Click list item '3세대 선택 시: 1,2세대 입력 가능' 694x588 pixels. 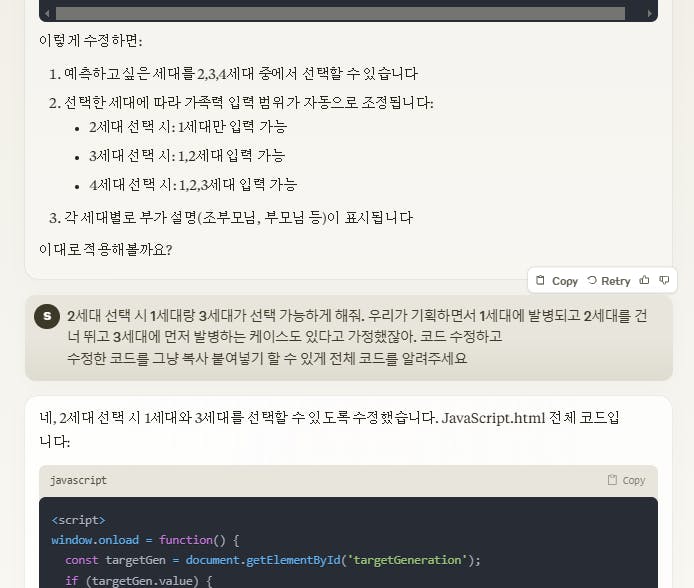tap(187, 156)
